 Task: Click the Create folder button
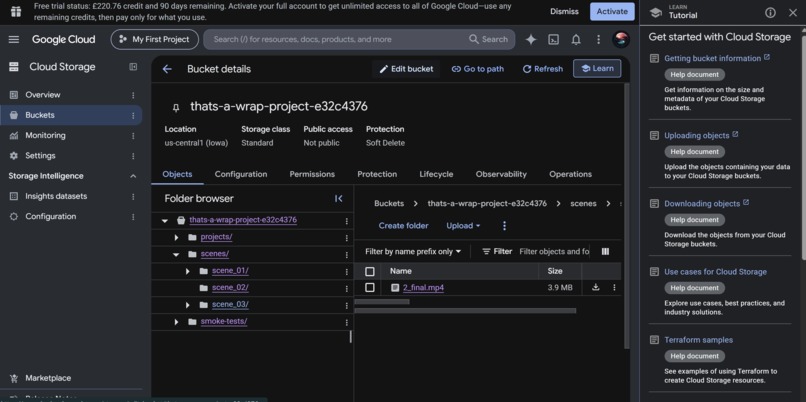(404, 226)
